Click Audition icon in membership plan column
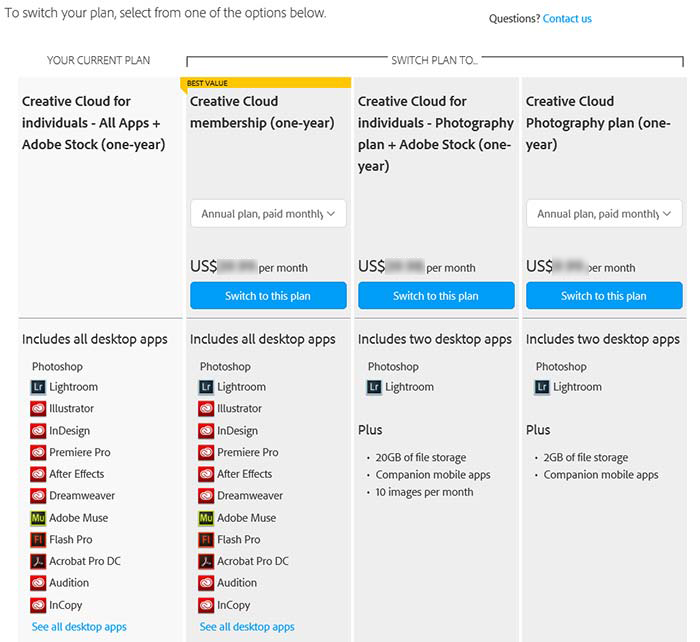 [206, 583]
